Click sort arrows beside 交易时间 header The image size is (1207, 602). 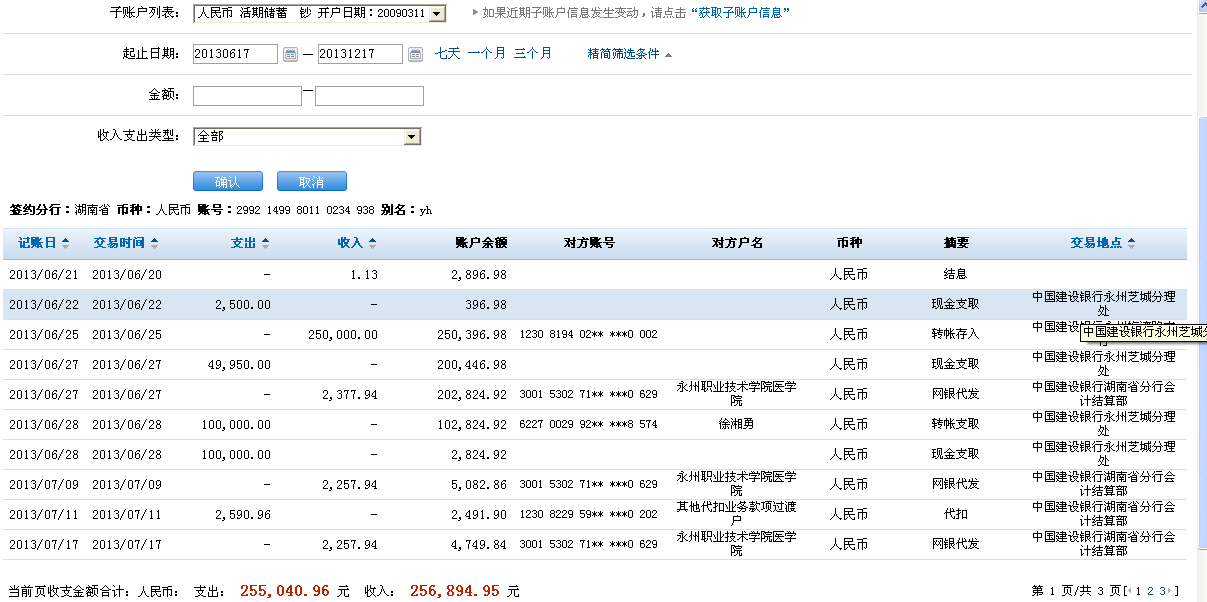(155, 243)
